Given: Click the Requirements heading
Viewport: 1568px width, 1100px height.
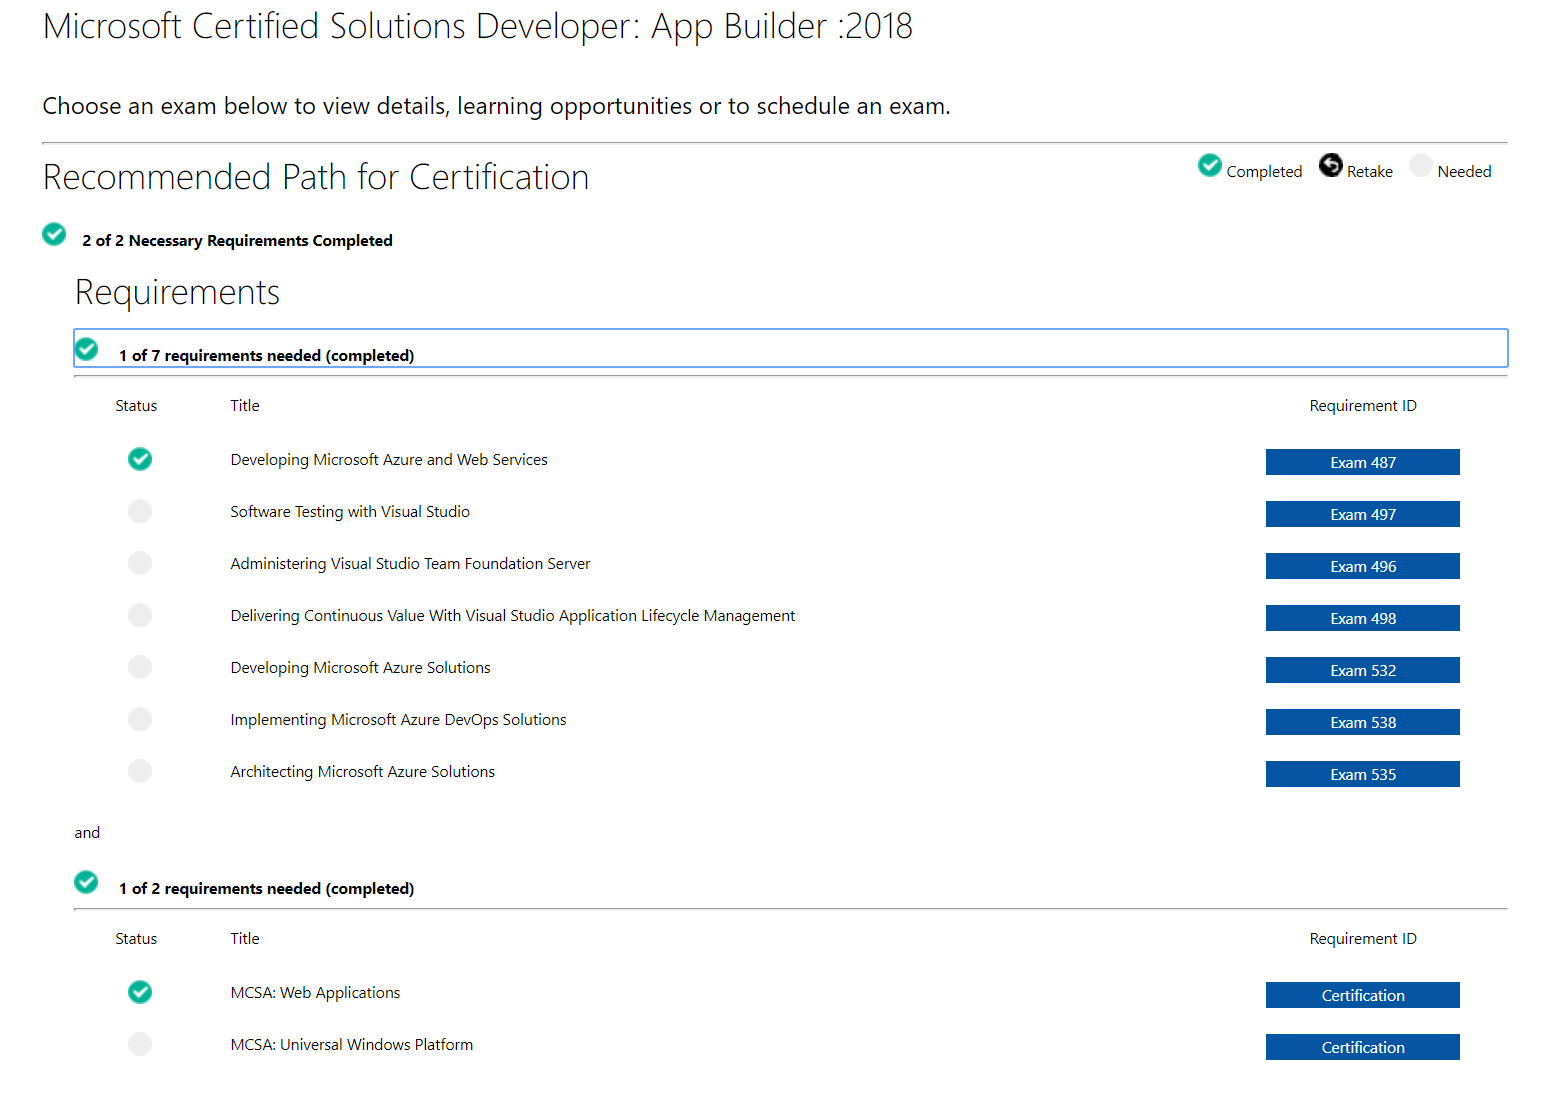Looking at the screenshot, I should click(x=177, y=292).
